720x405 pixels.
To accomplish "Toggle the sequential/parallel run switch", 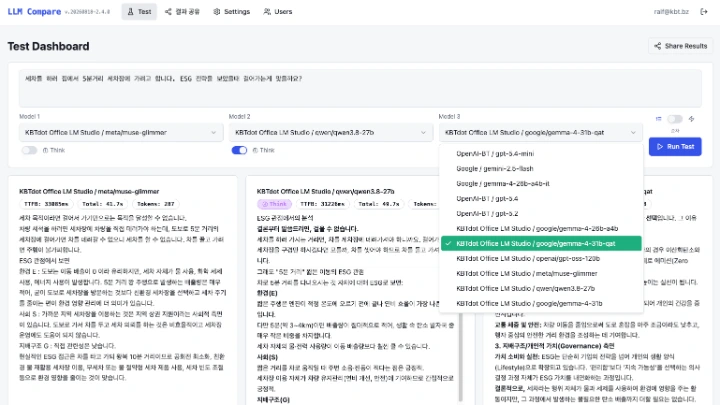I will pos(675,119).
